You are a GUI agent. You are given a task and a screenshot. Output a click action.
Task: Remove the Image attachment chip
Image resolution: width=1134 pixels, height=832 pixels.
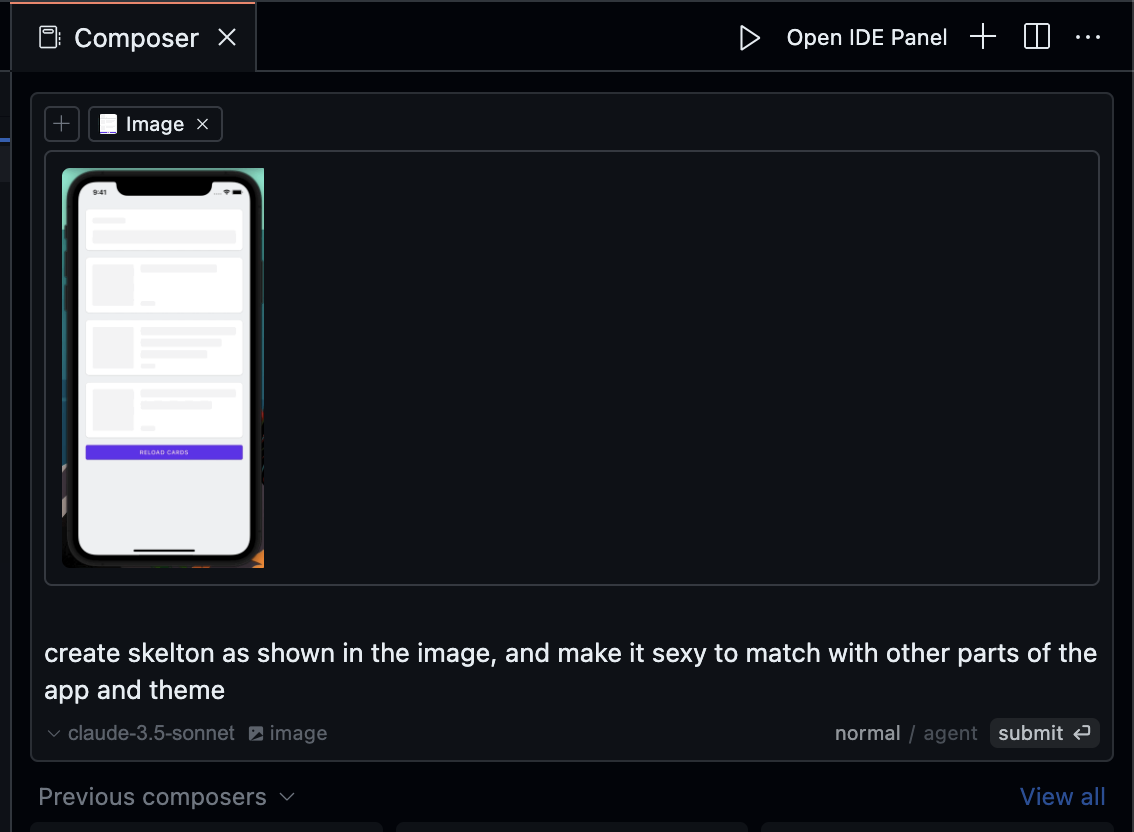pos(202,124)
